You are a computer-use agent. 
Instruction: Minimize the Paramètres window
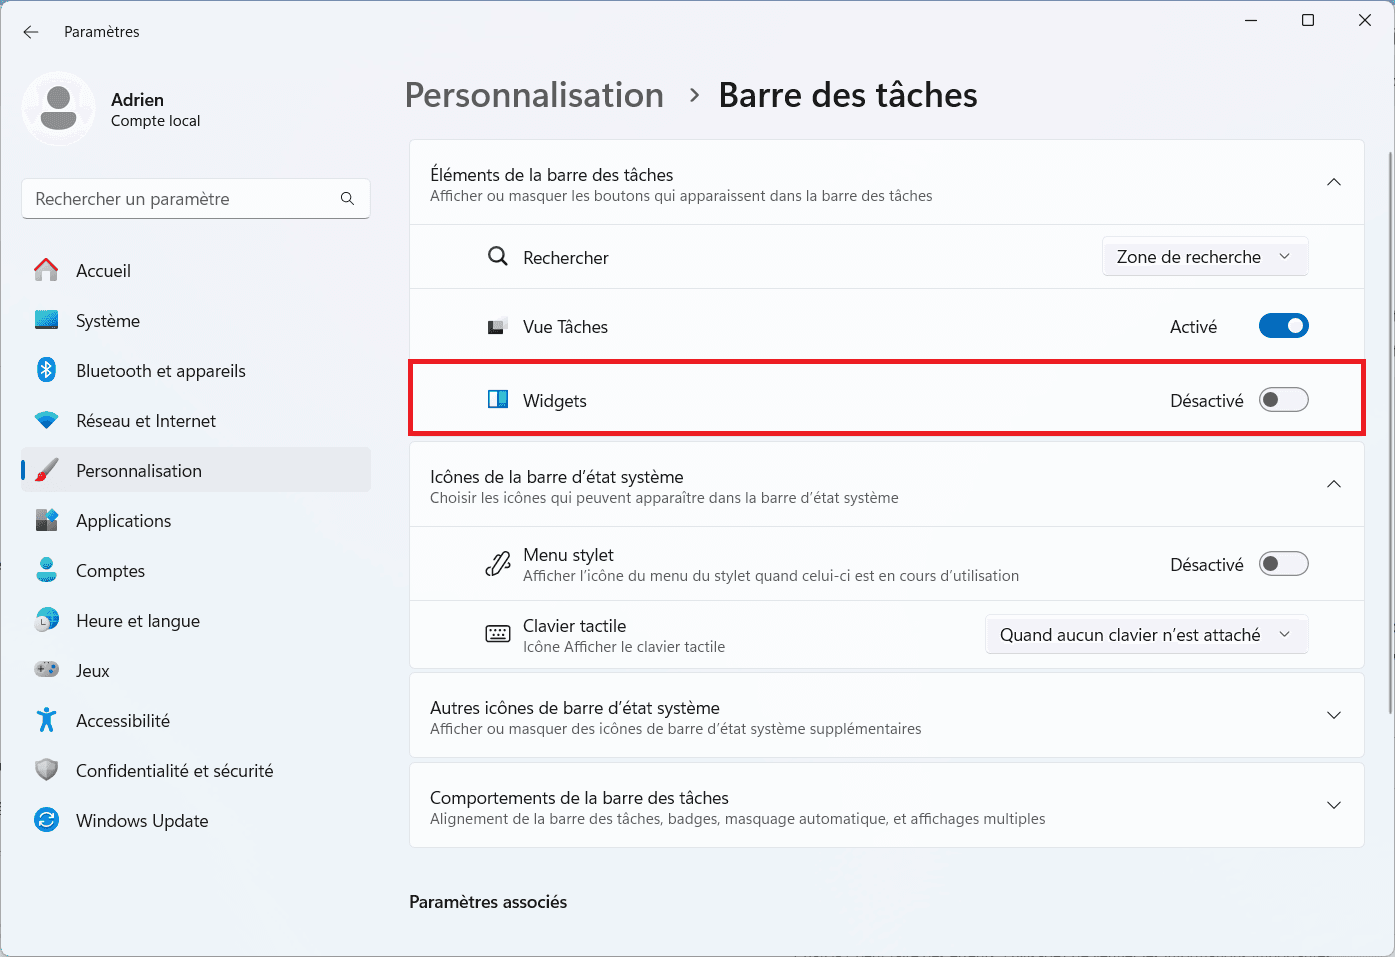[1251, 20]
